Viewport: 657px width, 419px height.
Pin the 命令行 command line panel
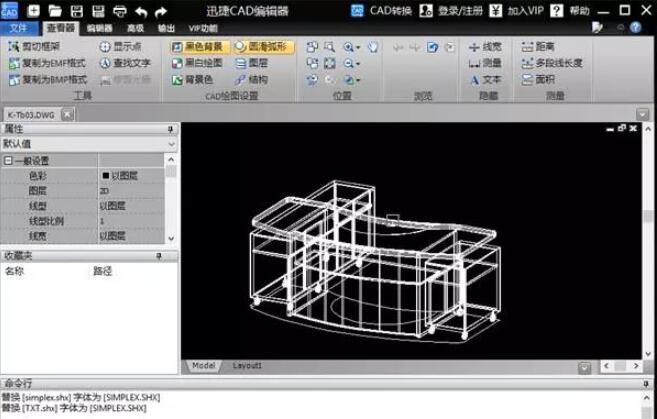[646, 383]
